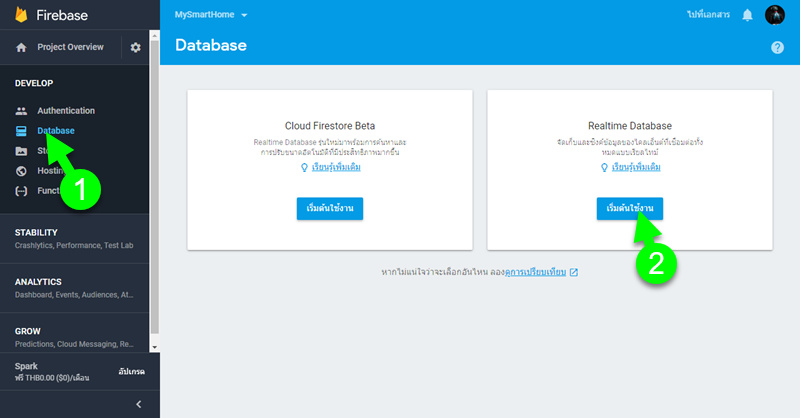Collapse the sidebar with left chevron

[139, 404]
